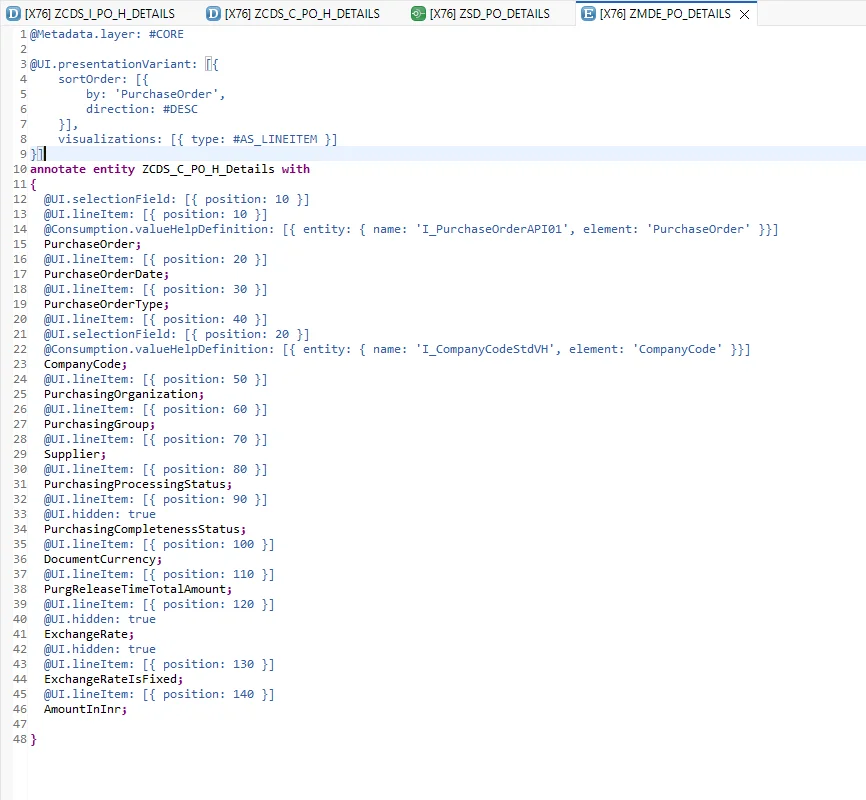Image resolution: width=866 pixels, height=800 pixels.
Task: Click the closing brace on line 48
Action: (x=33, y=739)
